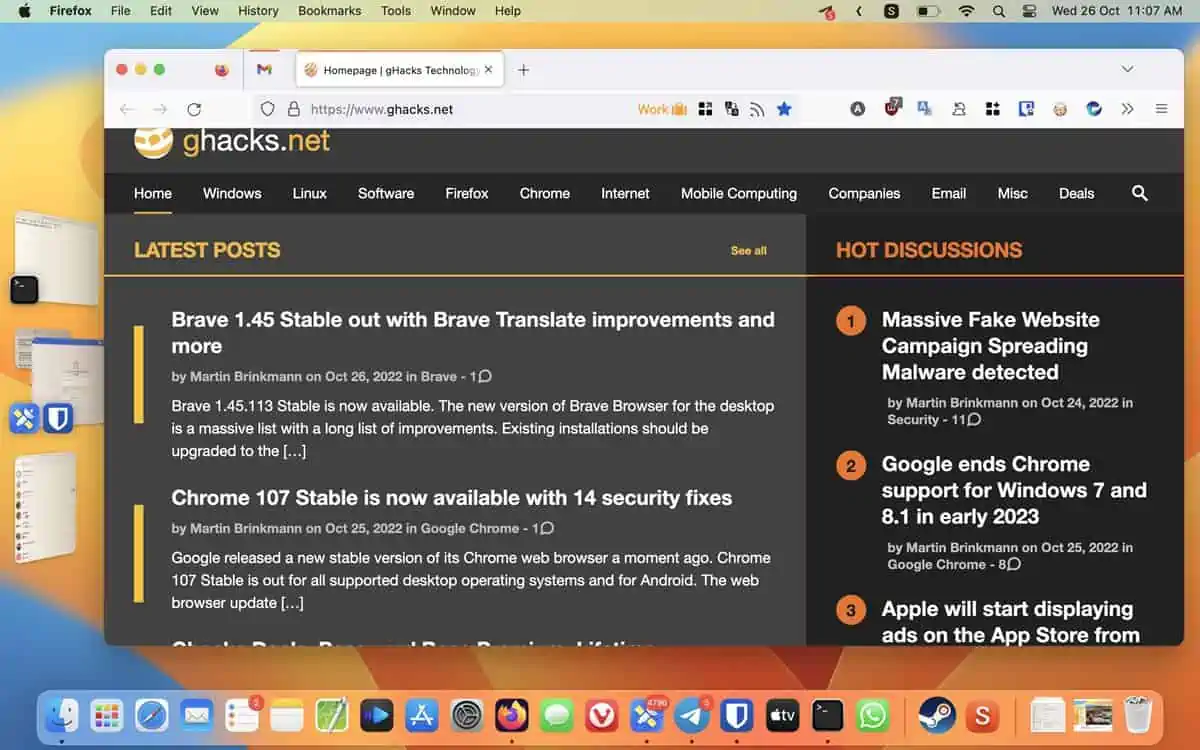The image size is (1200, 750).
Task: Open the Mobile Computing category
Action: pos(739,193)
